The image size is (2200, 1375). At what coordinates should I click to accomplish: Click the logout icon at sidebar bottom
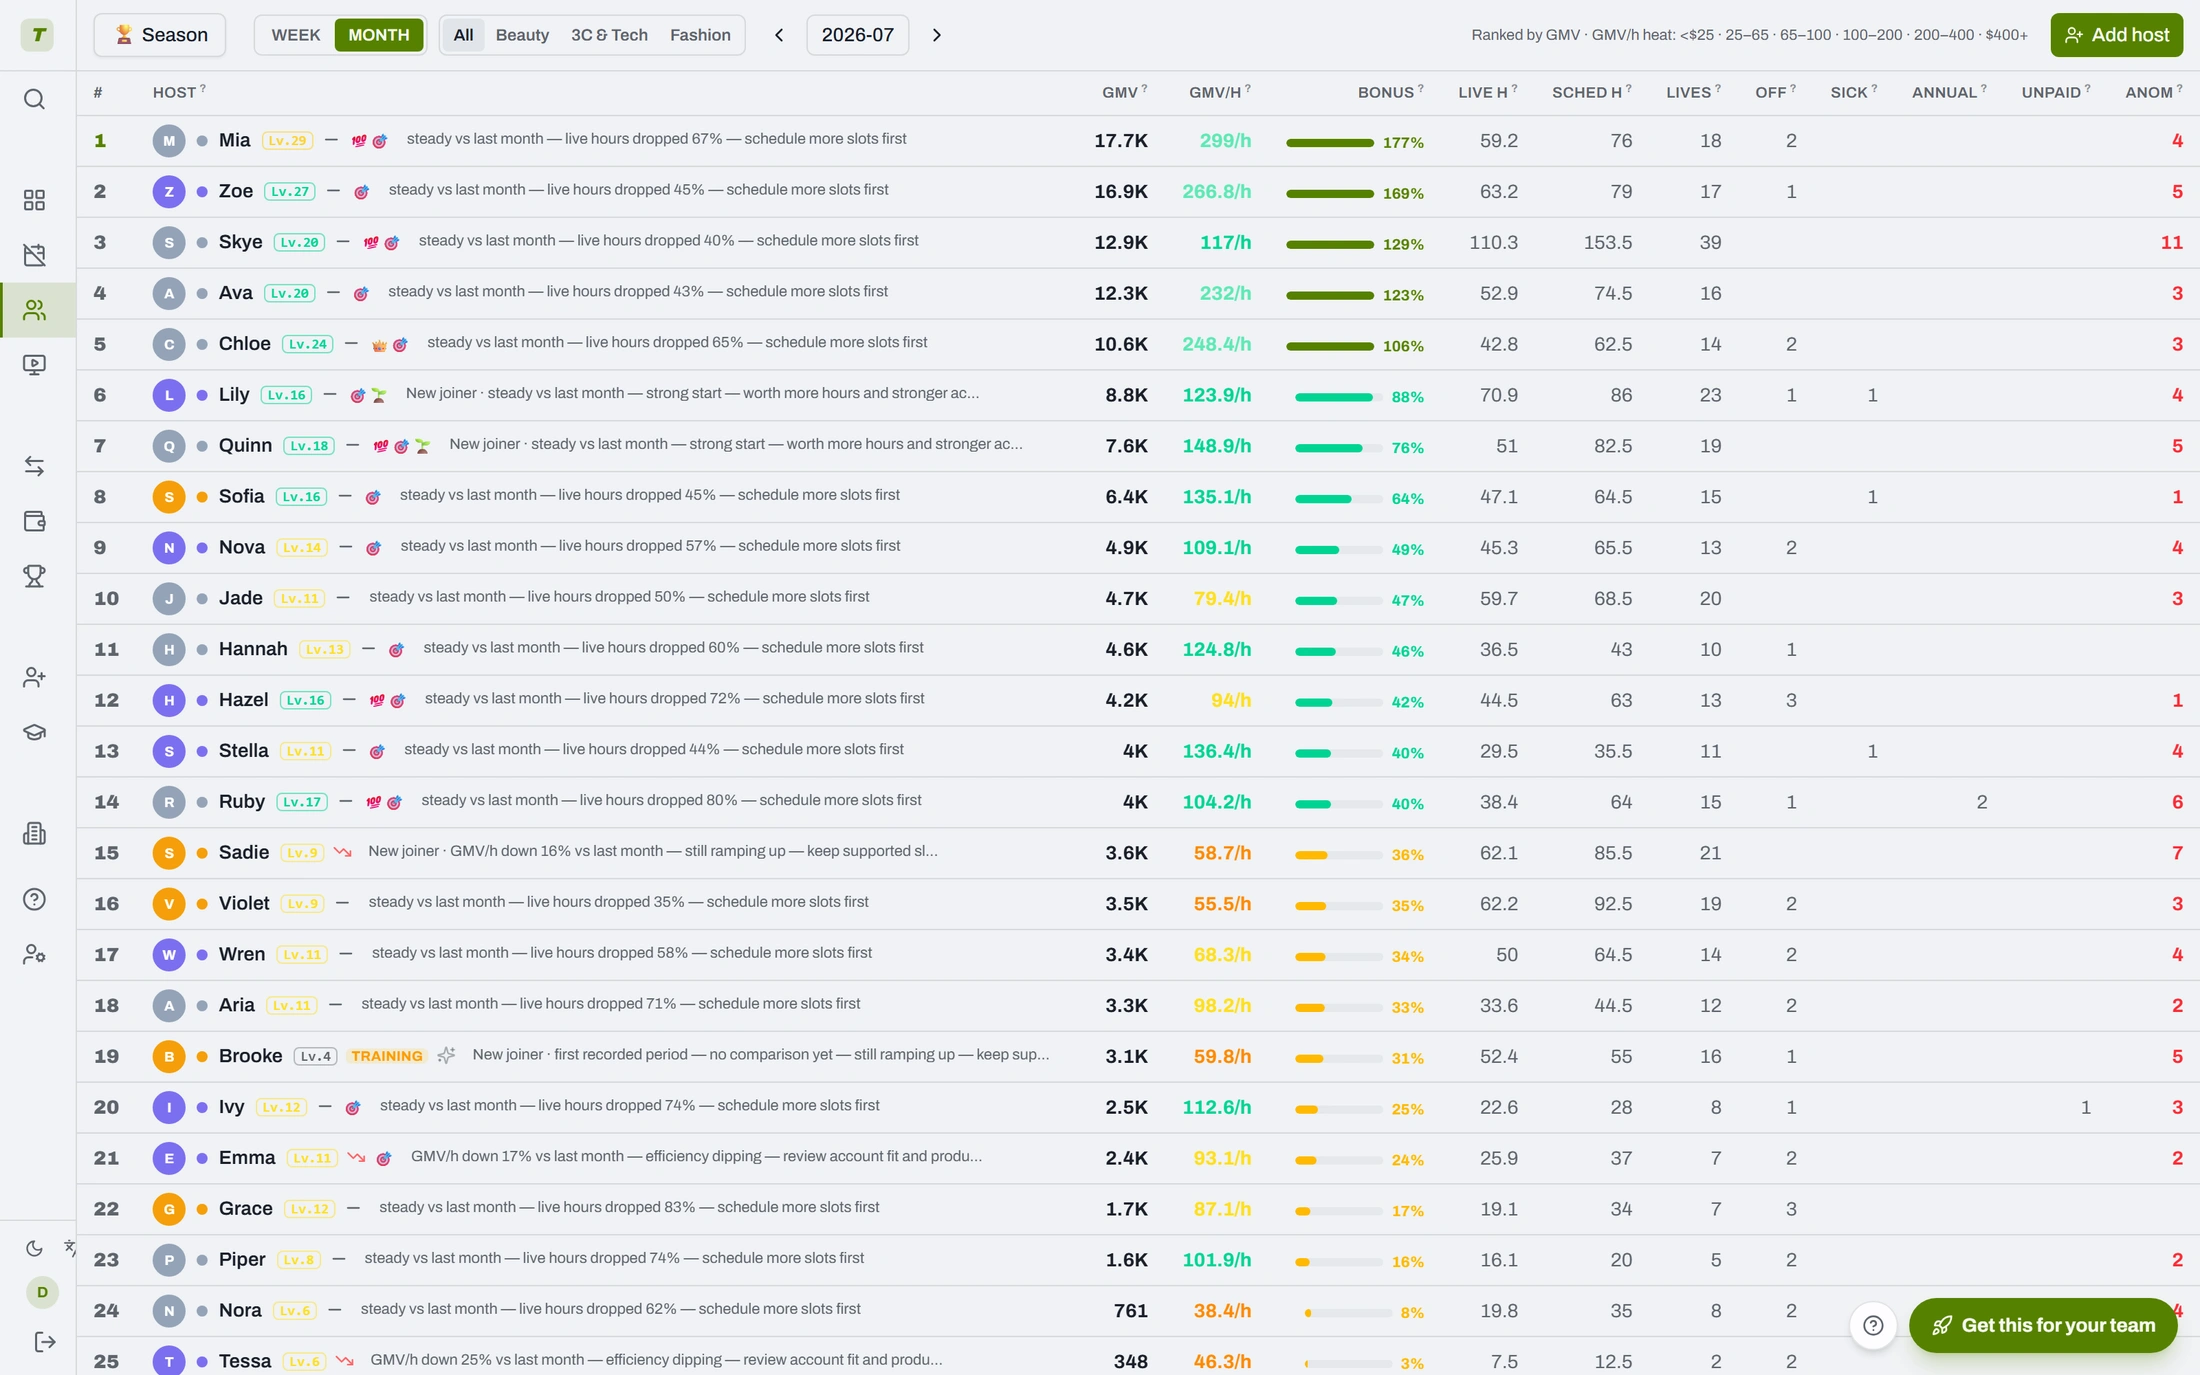[x=45, y=1342]
